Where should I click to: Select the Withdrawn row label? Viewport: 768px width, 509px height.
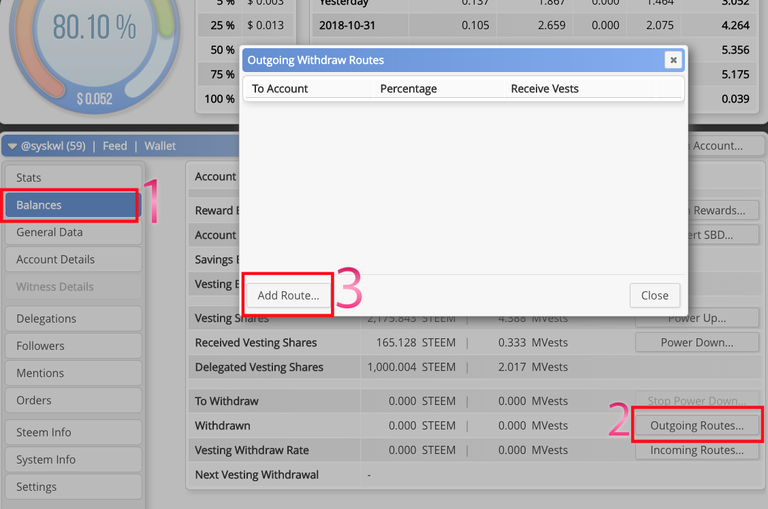pos(222,425)
